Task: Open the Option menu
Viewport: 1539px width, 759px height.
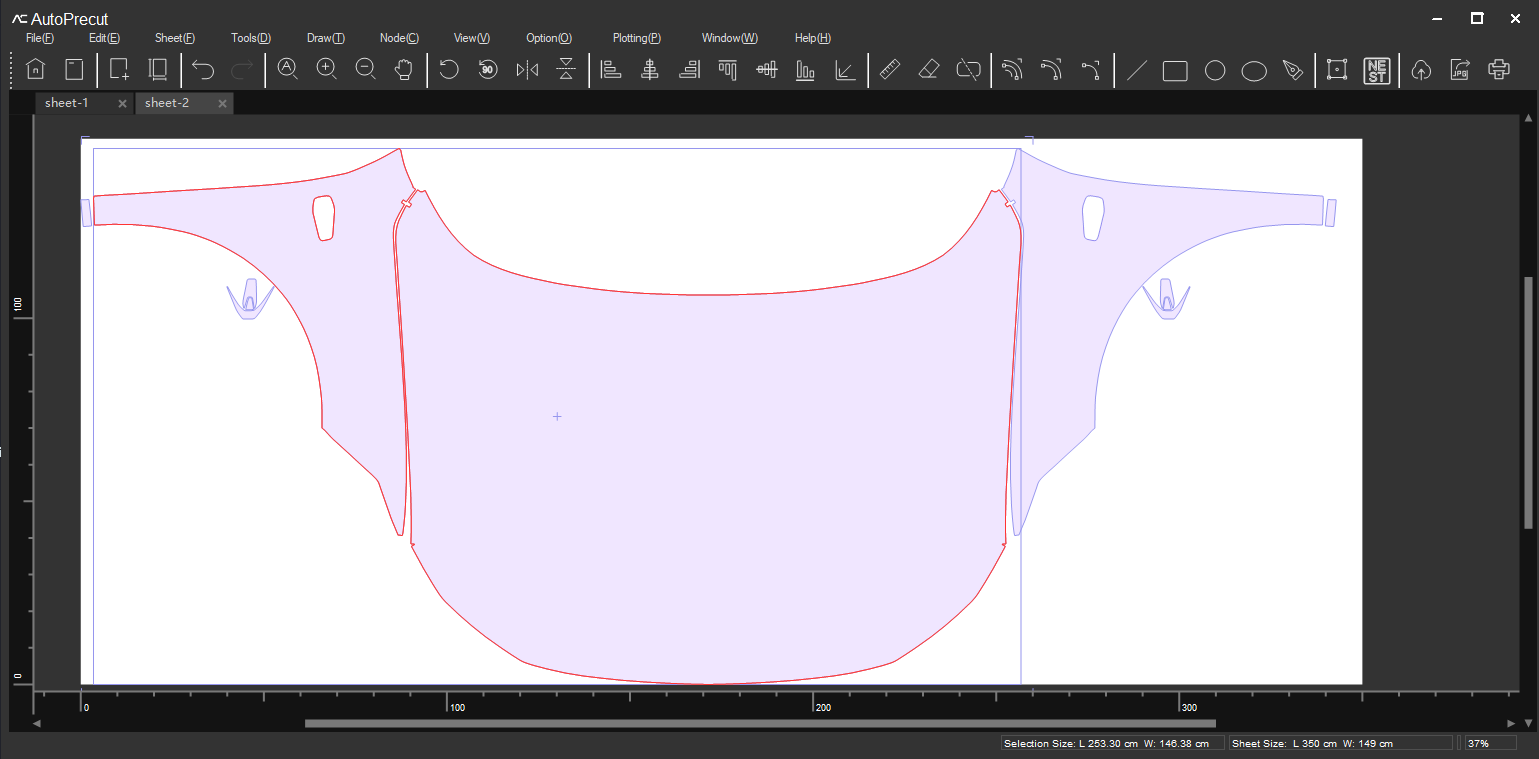Action: click(549, 38)
